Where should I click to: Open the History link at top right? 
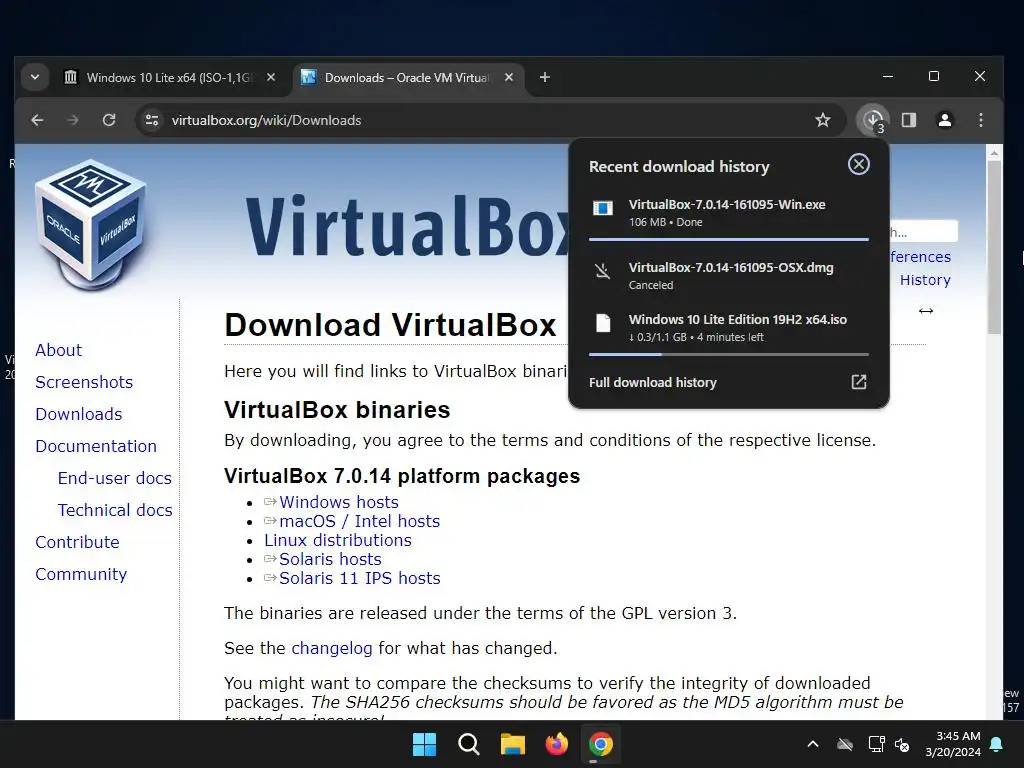click(x=925, y=280)
